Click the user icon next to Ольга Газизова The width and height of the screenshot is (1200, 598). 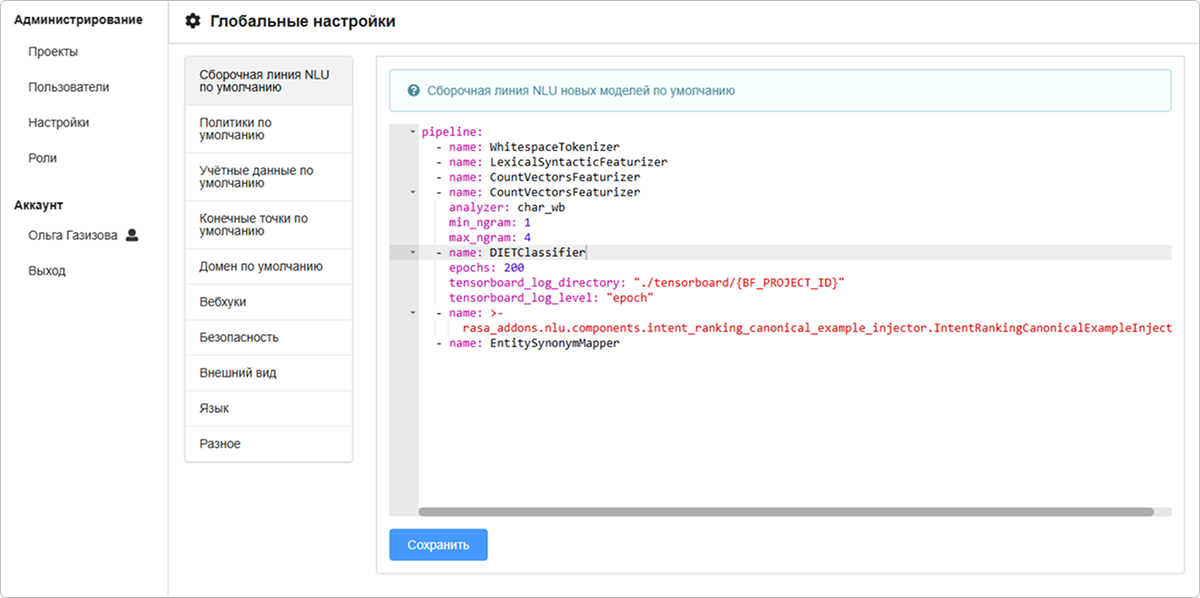(x=132, y=235)
